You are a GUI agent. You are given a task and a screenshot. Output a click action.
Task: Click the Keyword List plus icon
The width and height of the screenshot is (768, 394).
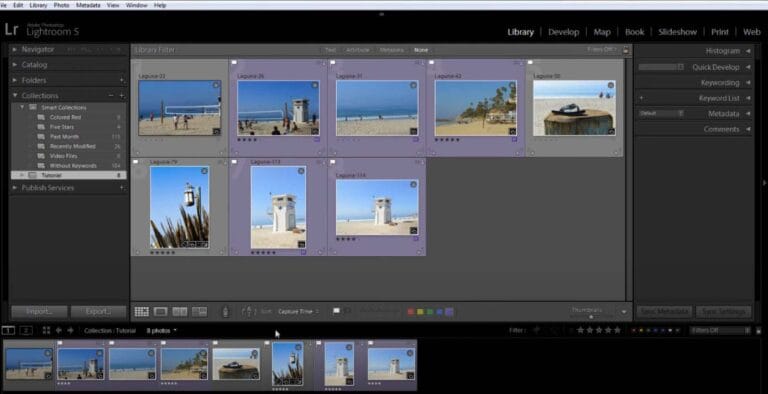pyautogui.click(x=641, y=98)
